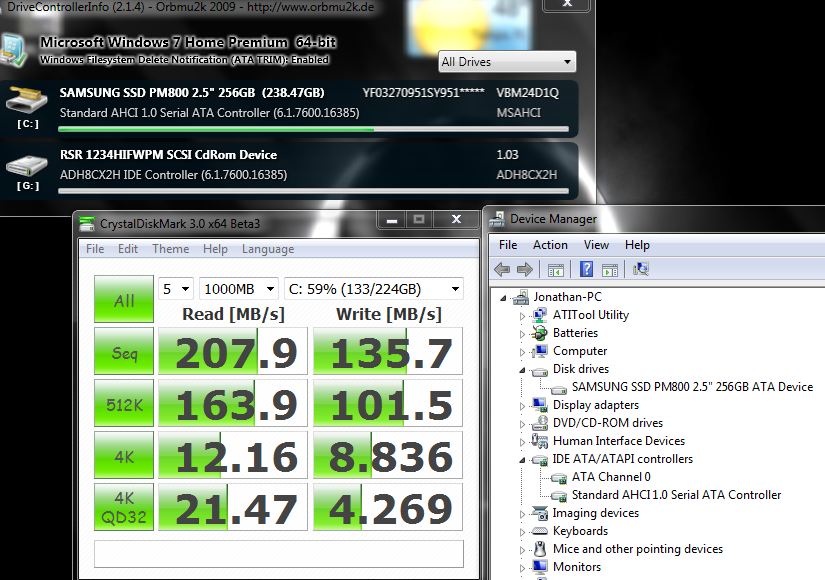Click the G: drive usage progress bar
Viewport: 825px width, 580px height.
pyautogui.click(x=314, y=191)
